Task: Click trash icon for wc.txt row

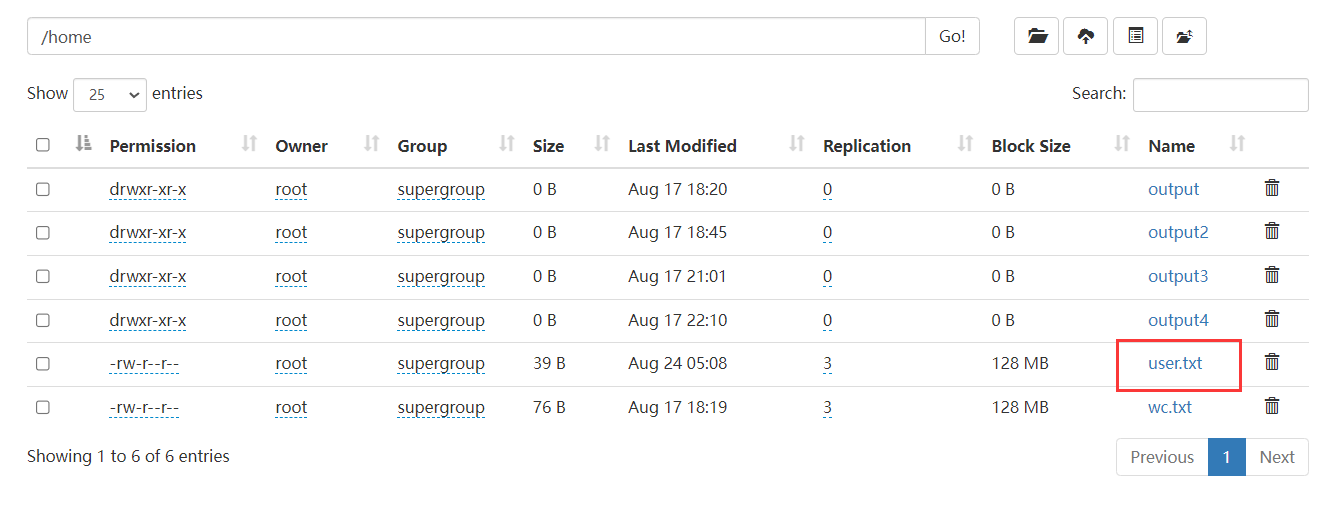Action: coord(1272,405)
